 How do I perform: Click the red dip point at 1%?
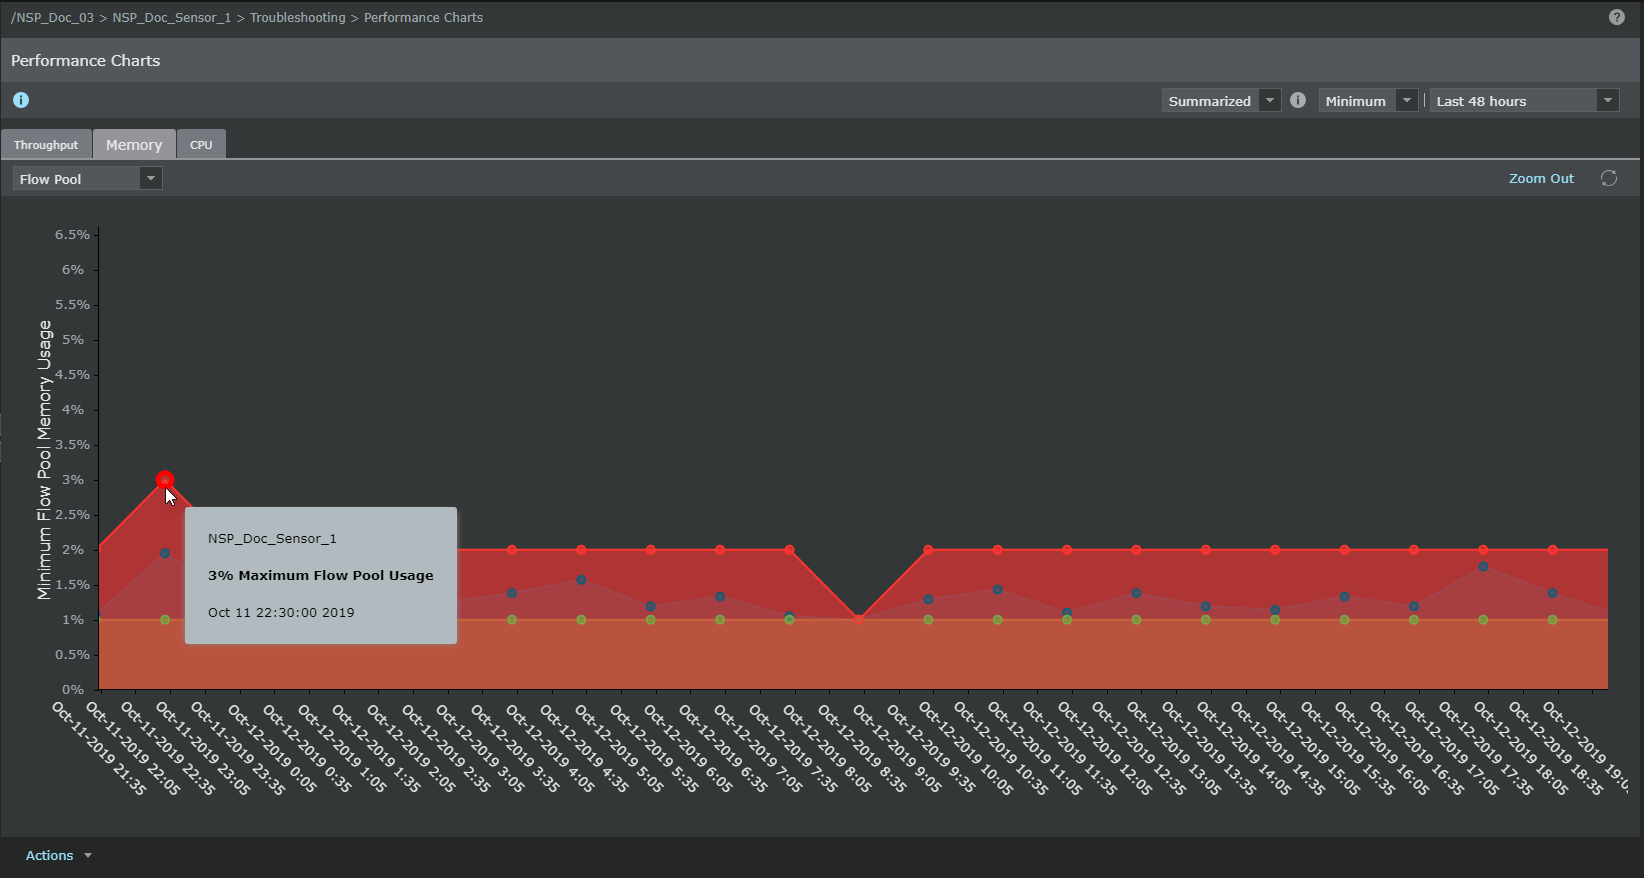(x=858, y=619)
